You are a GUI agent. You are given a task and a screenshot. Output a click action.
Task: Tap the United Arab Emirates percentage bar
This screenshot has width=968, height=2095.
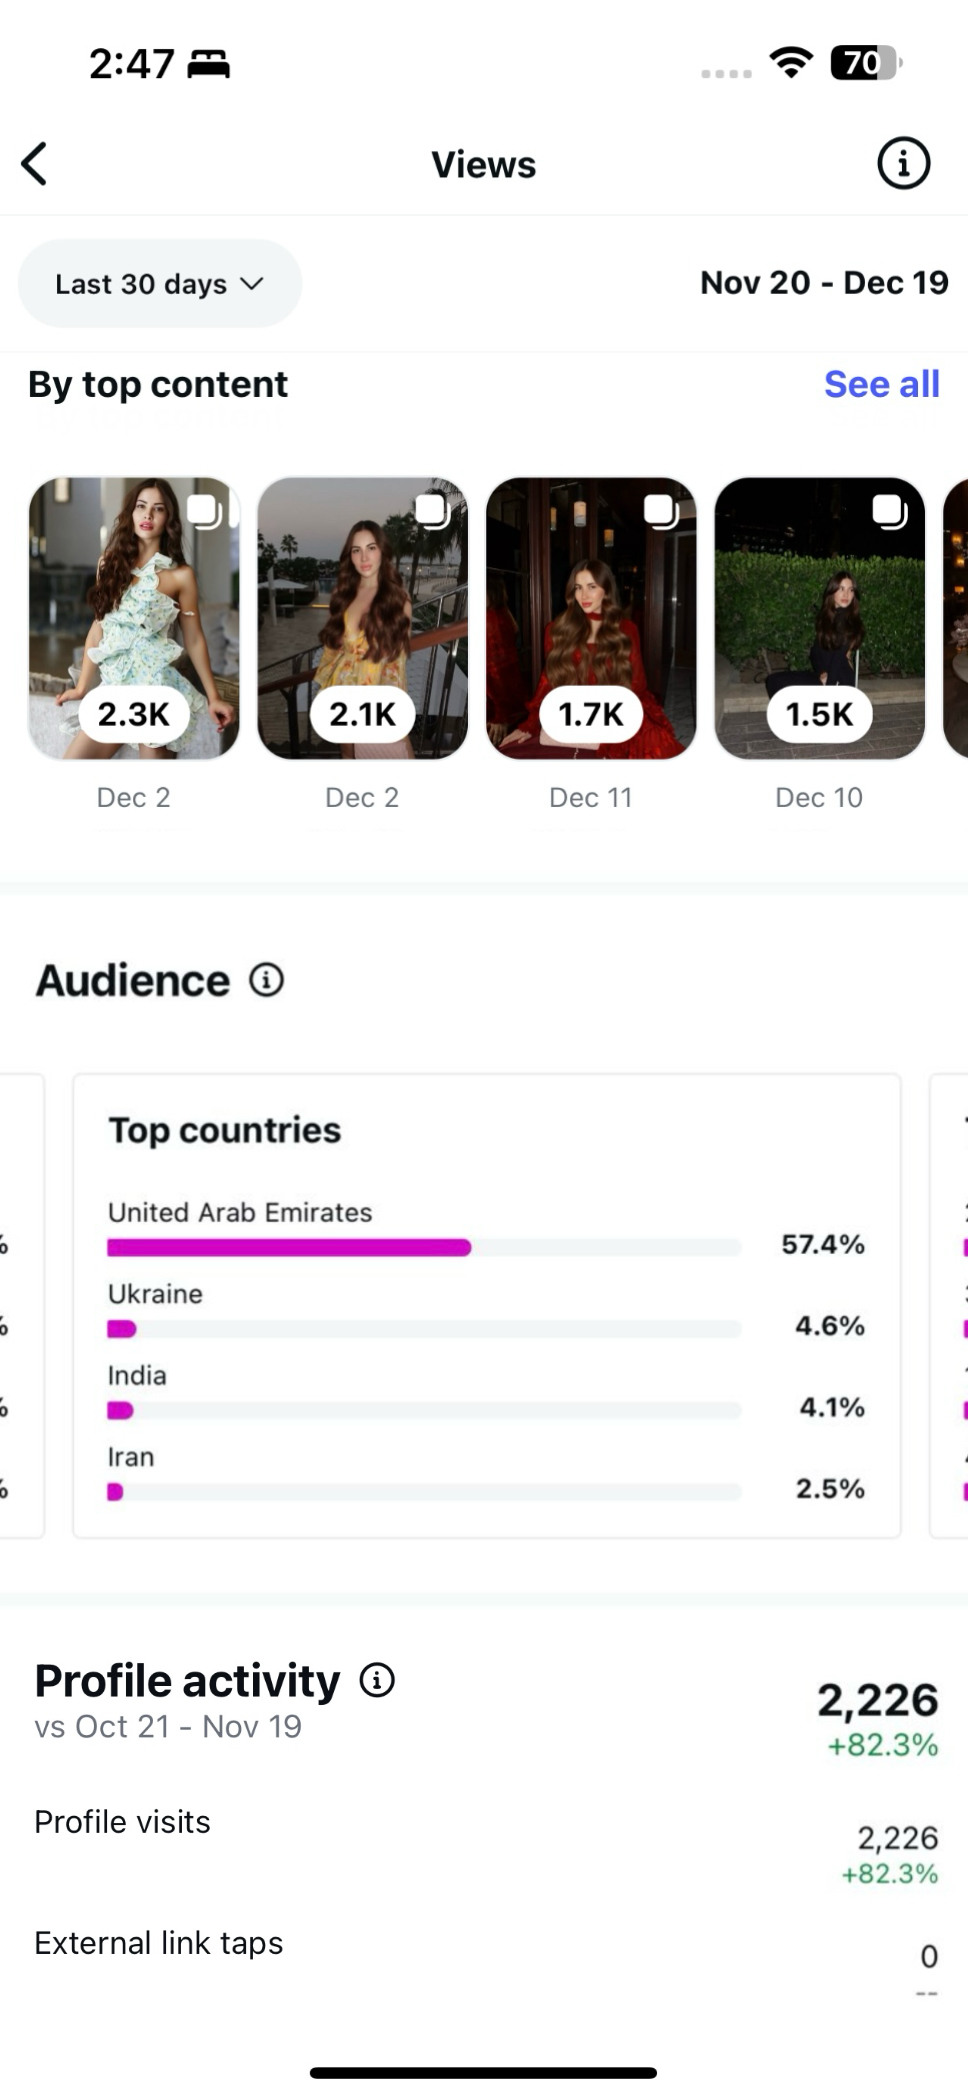tap(424, 1247)
